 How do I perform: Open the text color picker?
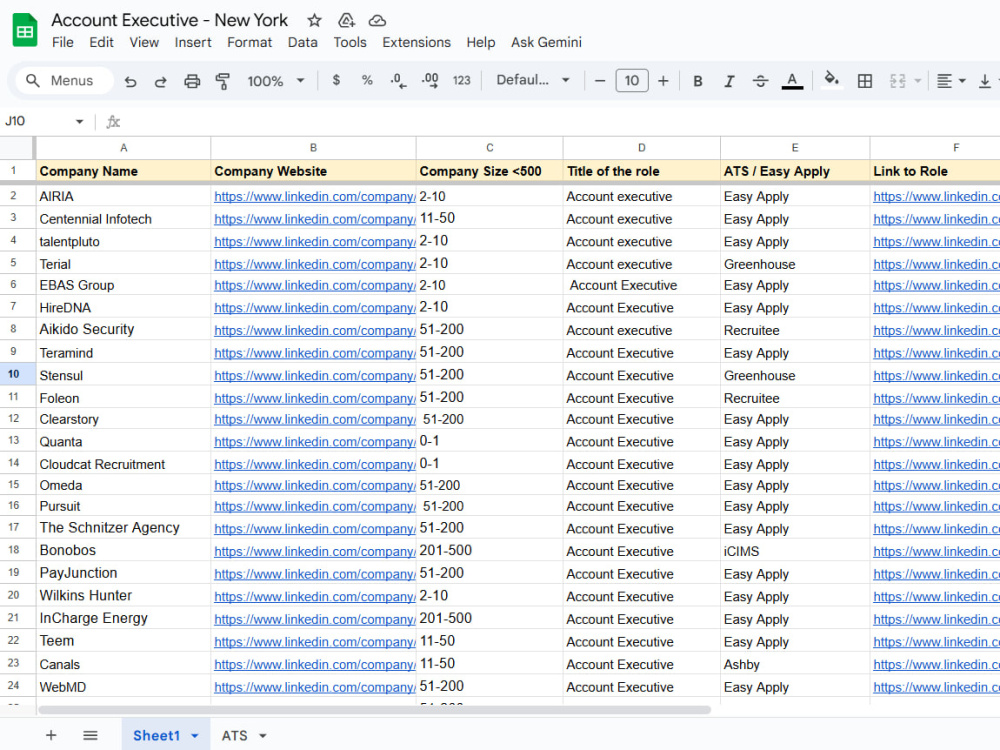792,81
